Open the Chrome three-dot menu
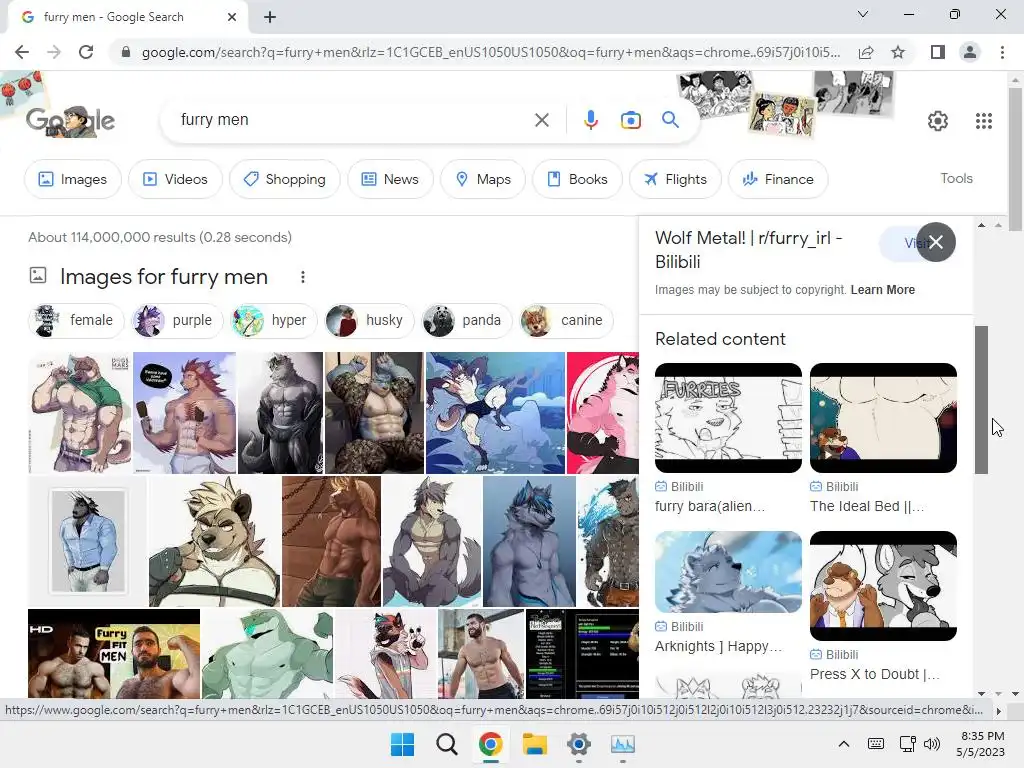The image size is (1024, 768). (1002, 52)
